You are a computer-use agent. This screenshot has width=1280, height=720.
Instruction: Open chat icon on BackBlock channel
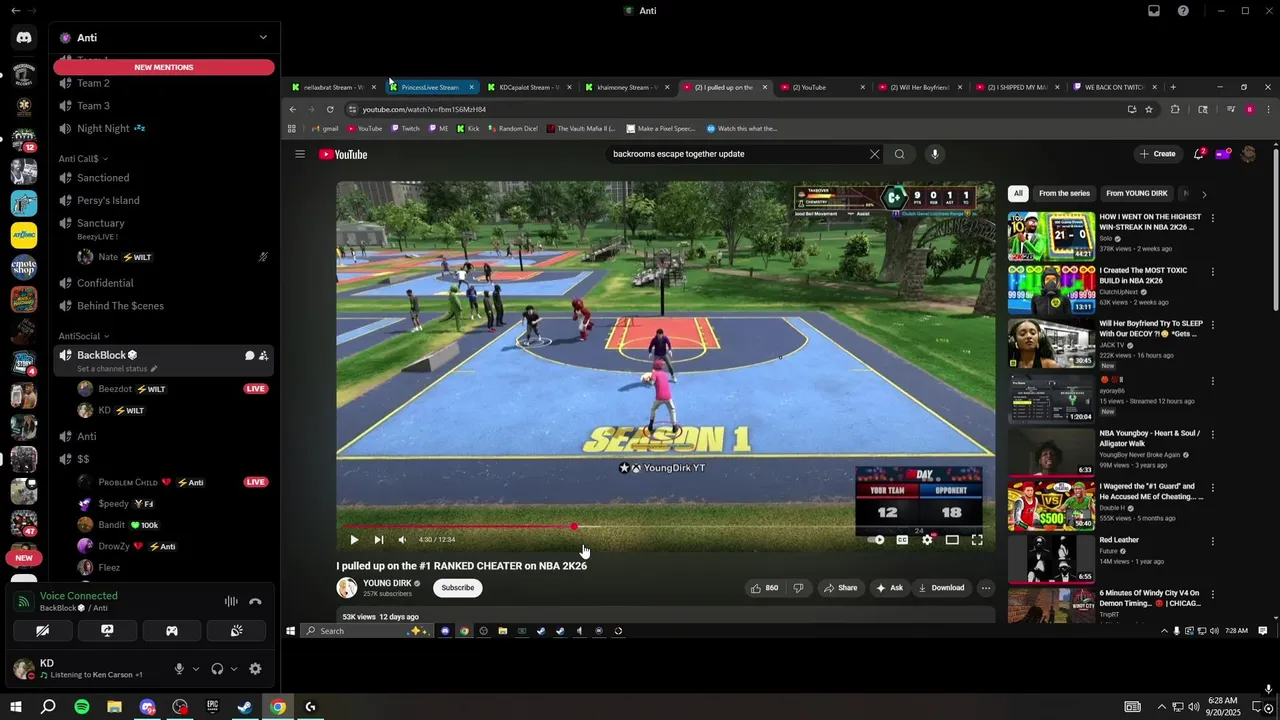(x=249, y=356)
